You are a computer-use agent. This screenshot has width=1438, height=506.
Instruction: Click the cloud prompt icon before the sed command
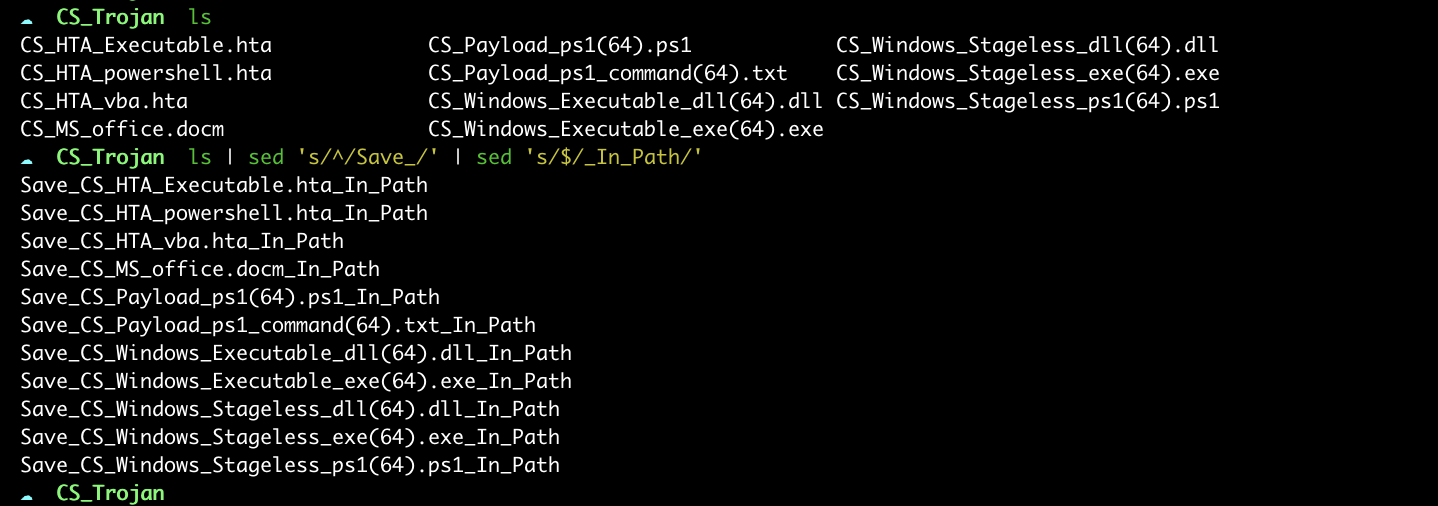(27, 158)
